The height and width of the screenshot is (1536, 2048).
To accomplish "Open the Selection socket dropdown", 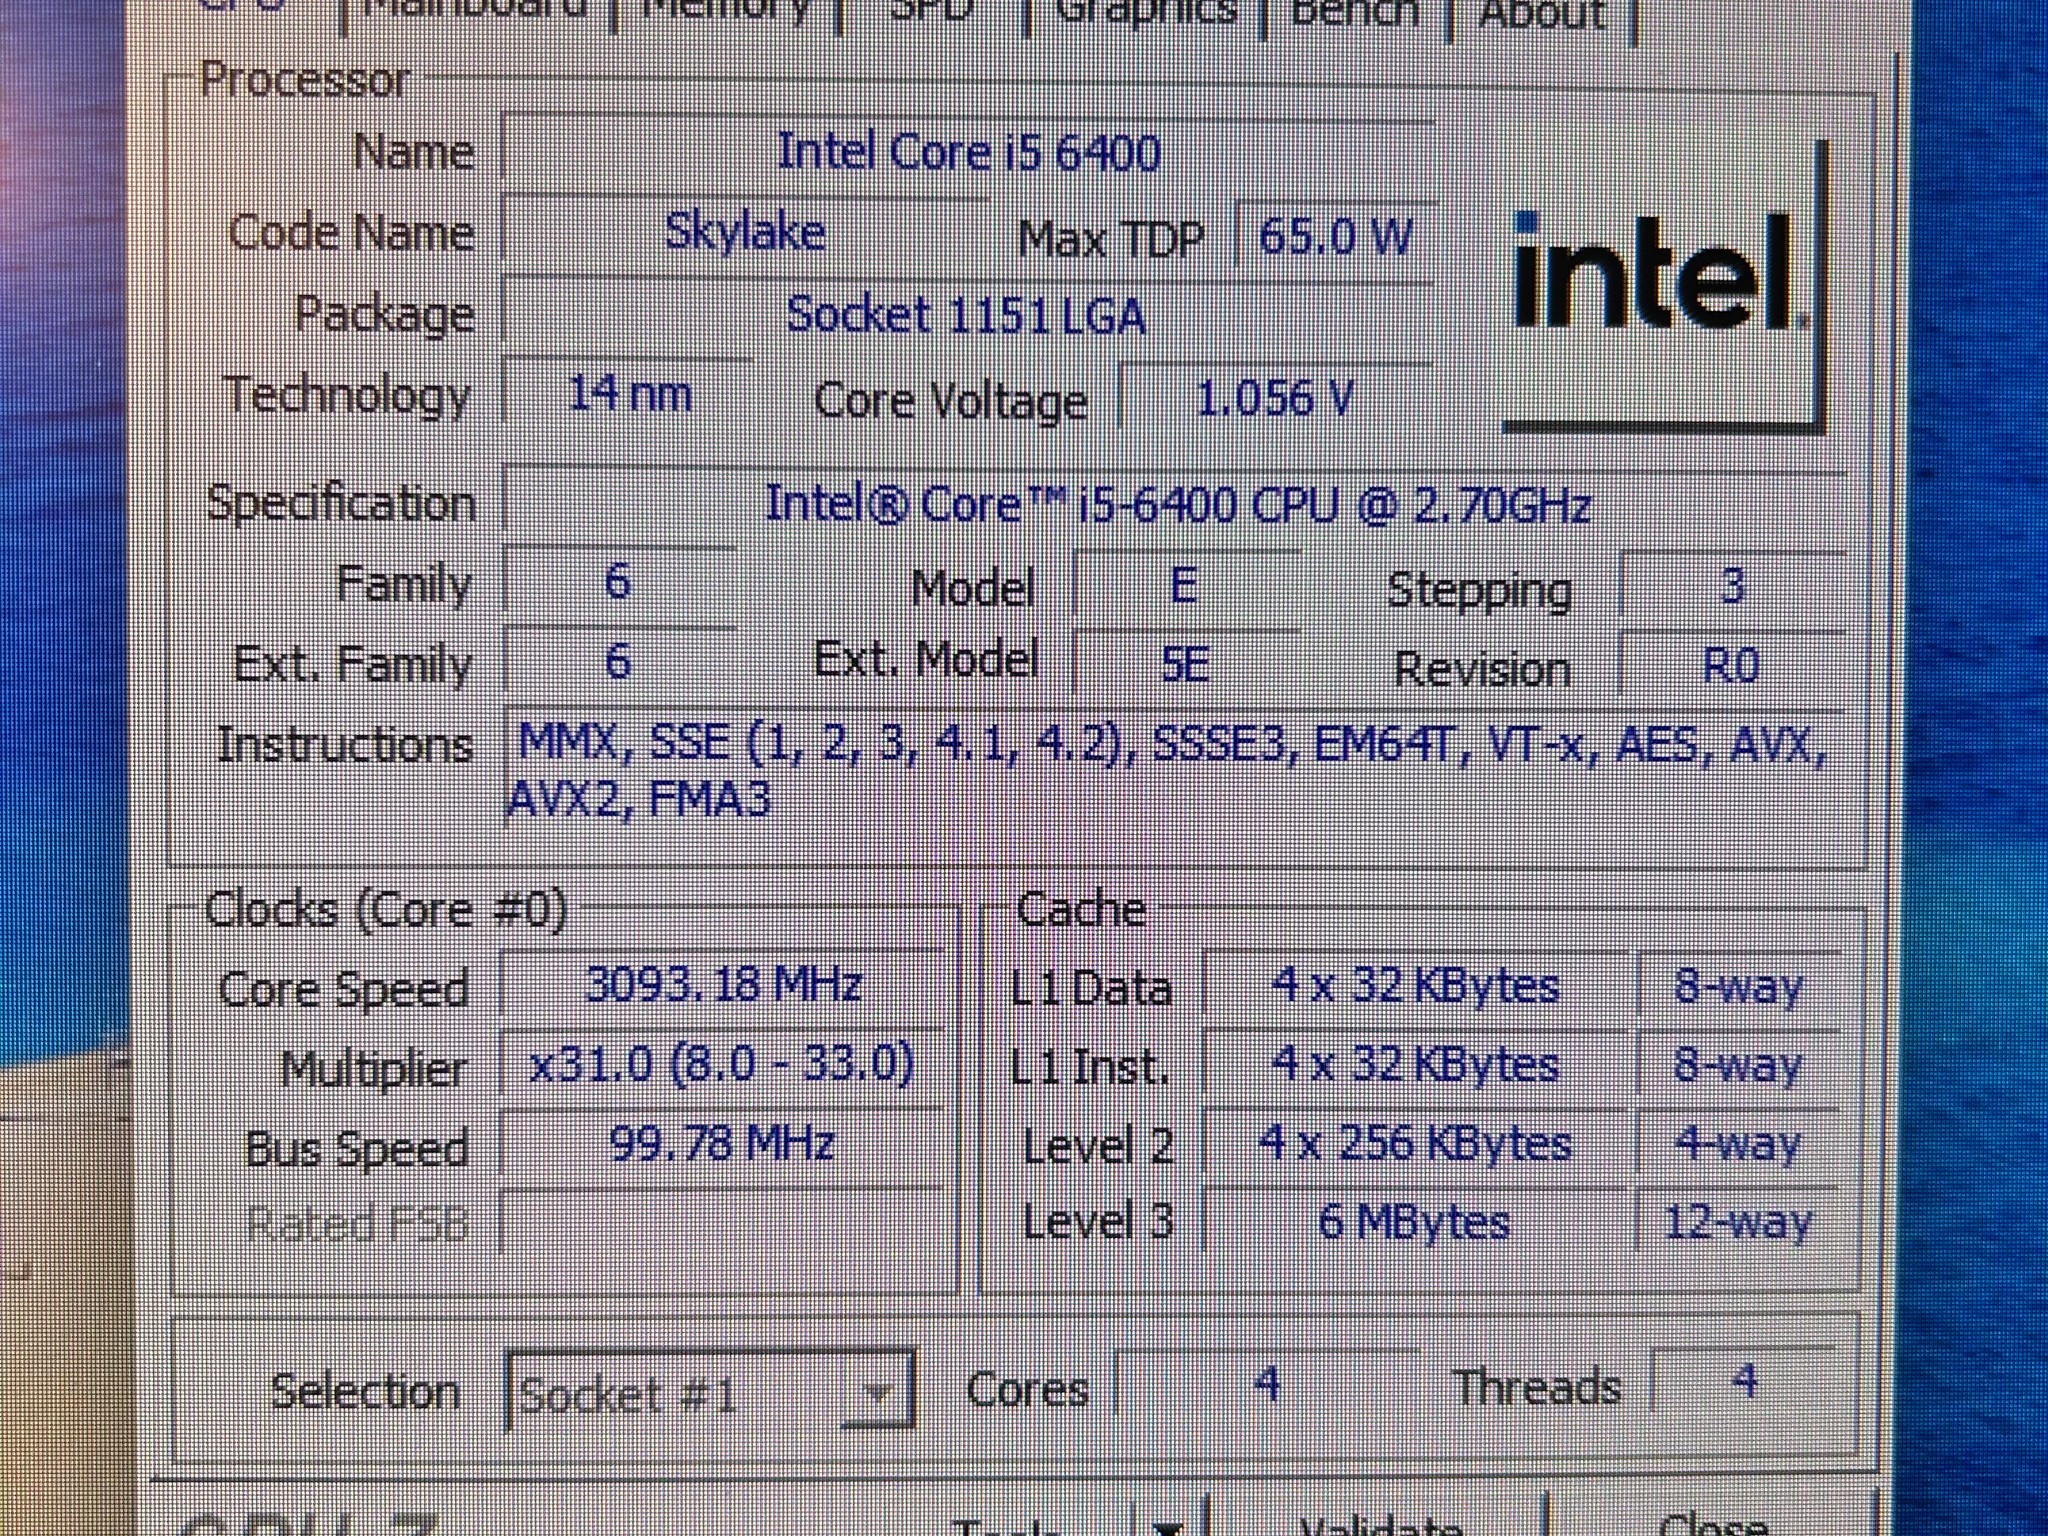I will [710, 1391].
